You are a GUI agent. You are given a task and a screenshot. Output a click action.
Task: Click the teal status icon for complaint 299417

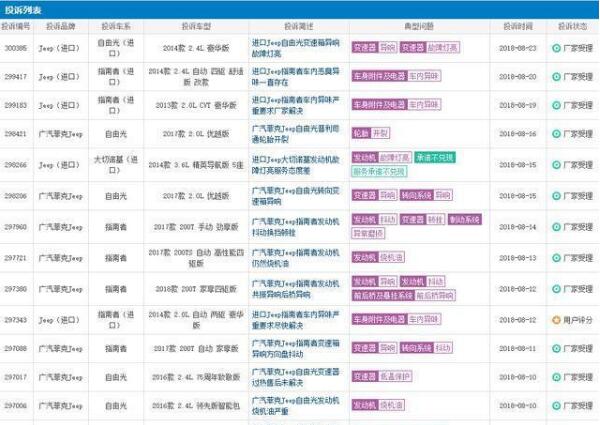[556, 77]
